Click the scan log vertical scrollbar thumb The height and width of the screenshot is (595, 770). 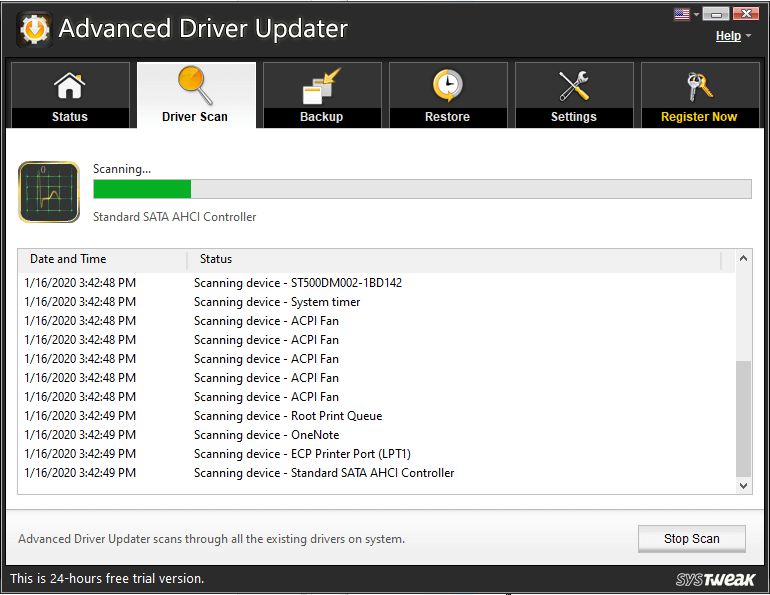coord(743,419)
